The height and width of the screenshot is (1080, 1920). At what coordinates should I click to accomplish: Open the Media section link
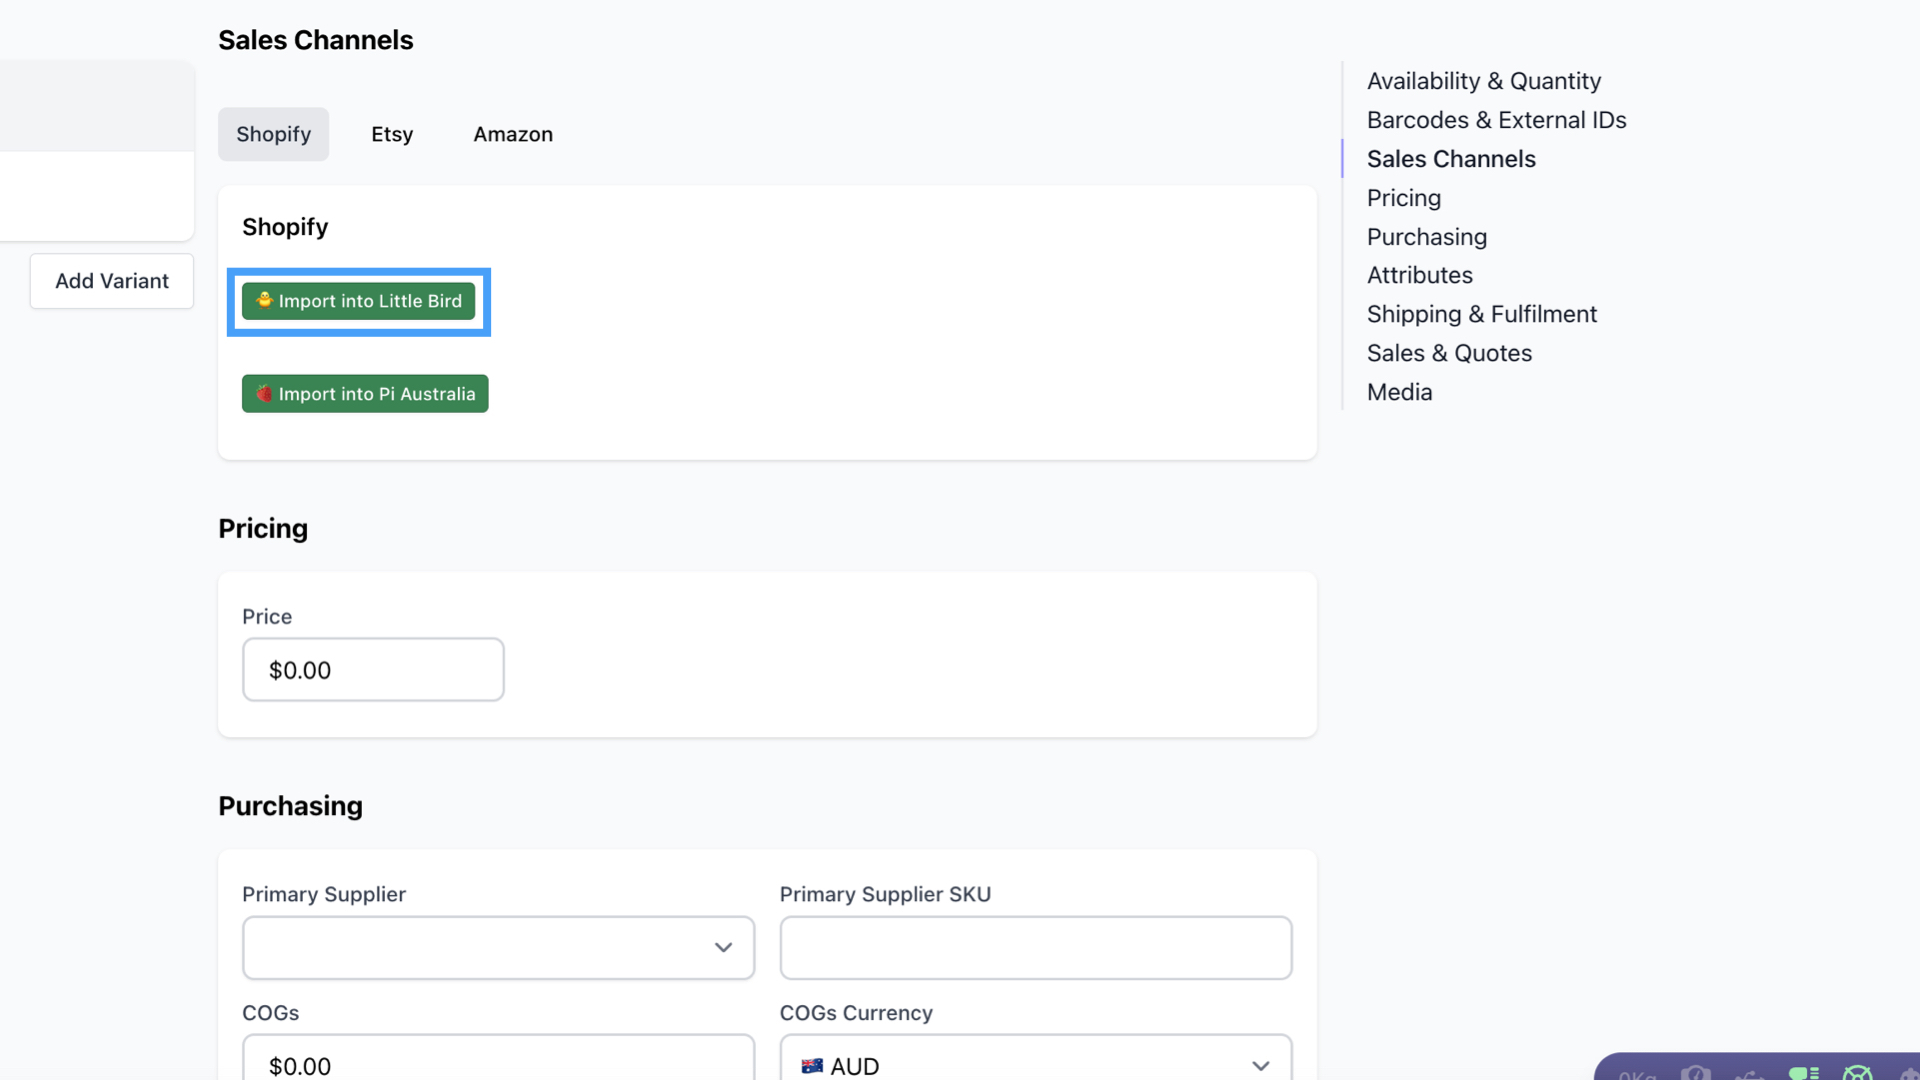tap(1399, 392)
